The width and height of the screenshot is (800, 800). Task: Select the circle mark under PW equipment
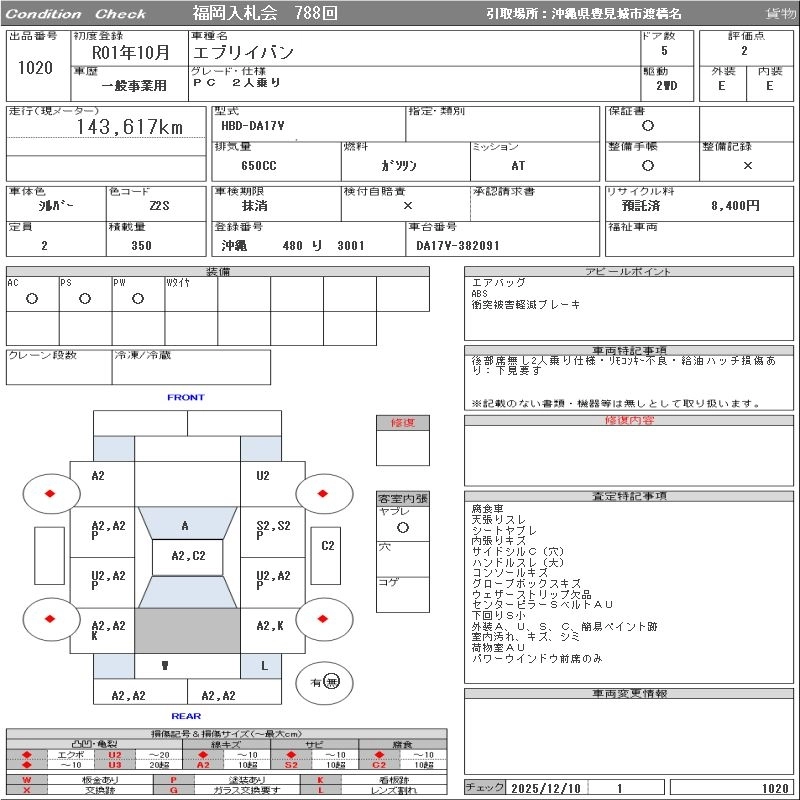138,298
